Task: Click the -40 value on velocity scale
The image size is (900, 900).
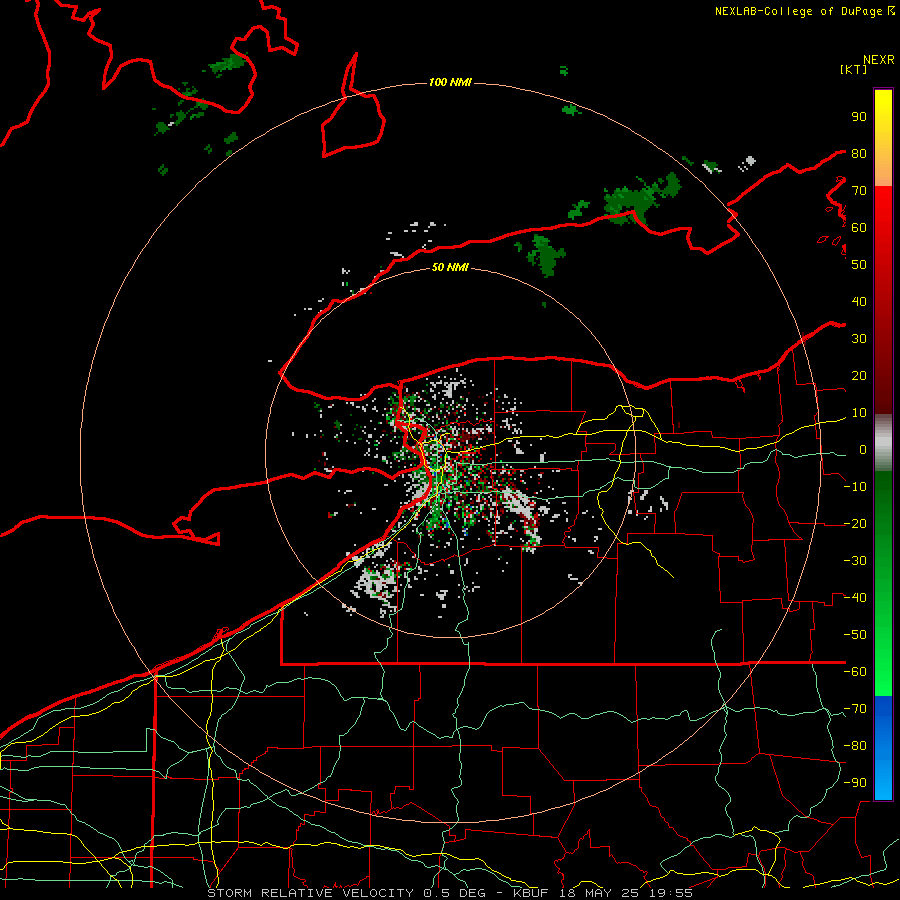Action: (855, 598)
